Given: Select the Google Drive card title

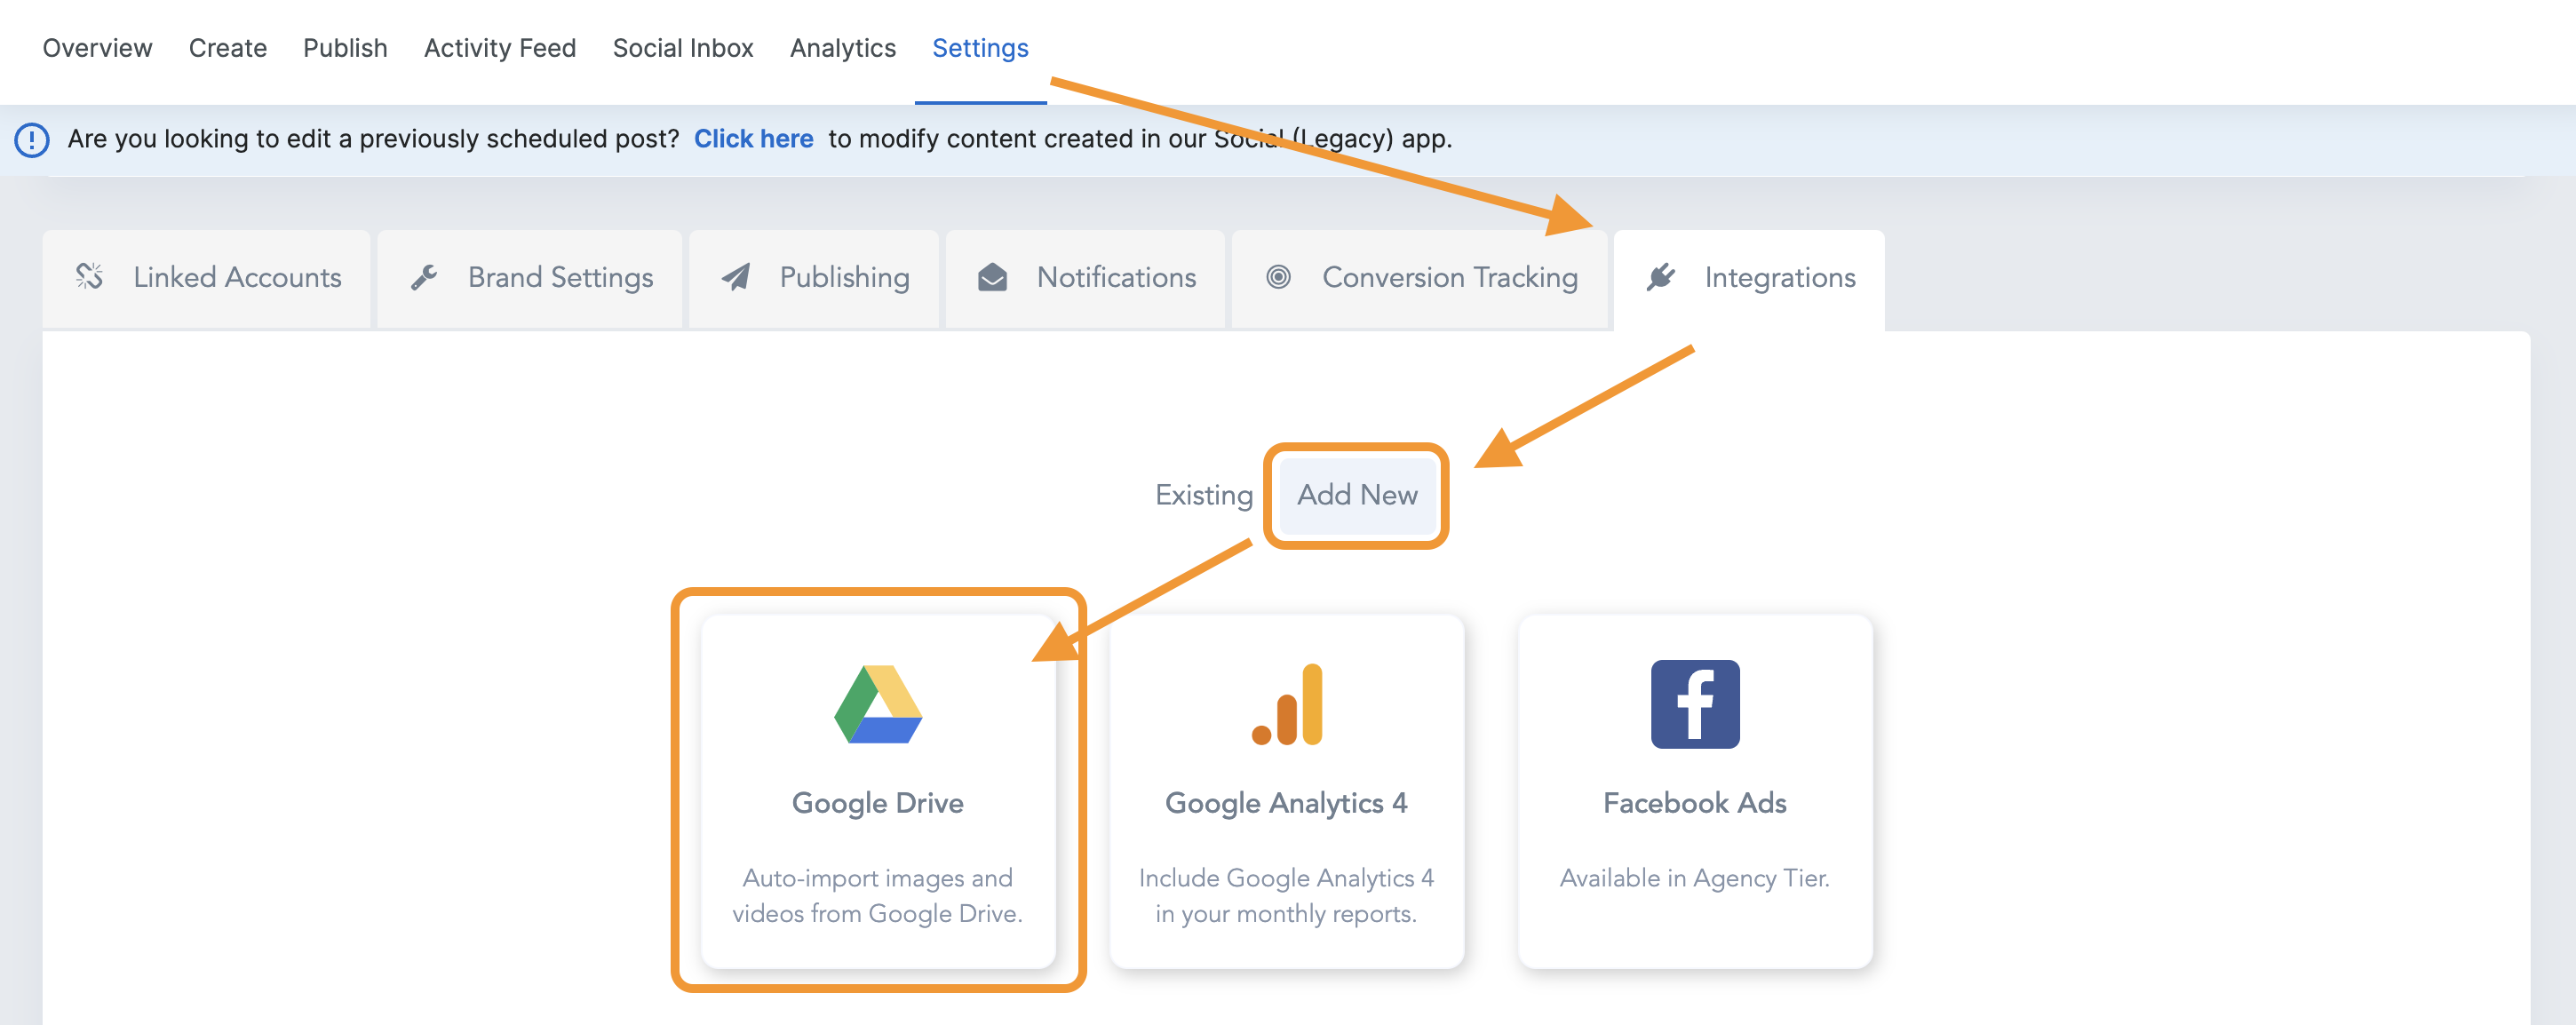Looking at the screenshot, I should pos(877,803).
